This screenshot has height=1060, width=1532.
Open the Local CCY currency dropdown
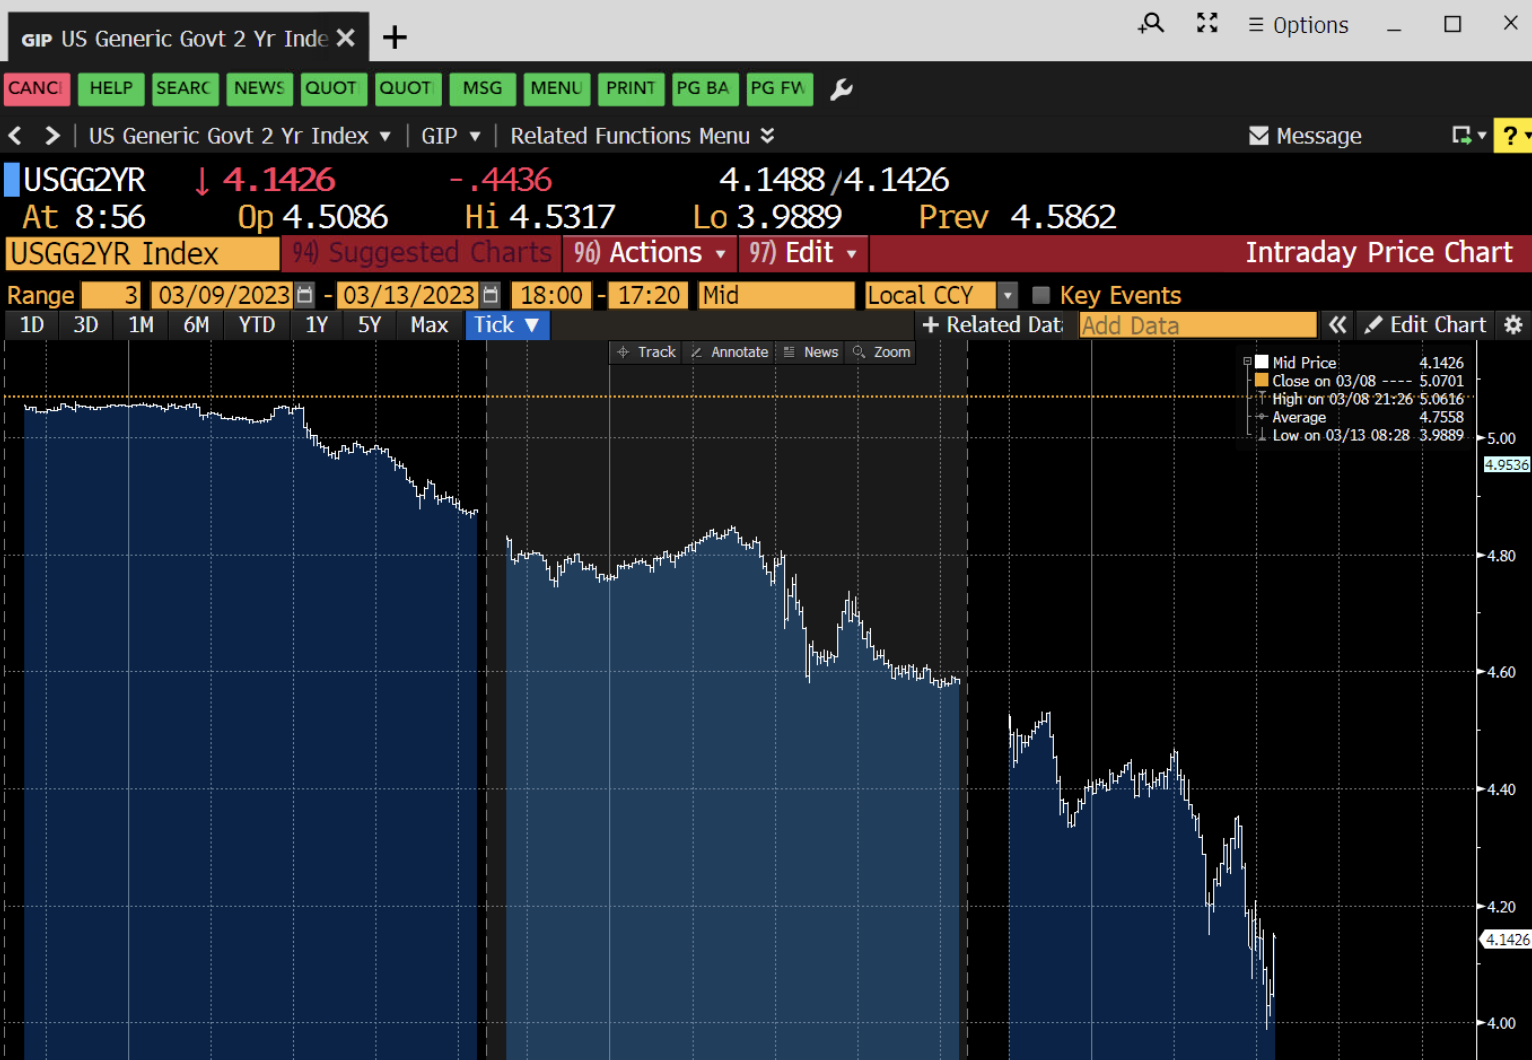tap(1008, 295)
